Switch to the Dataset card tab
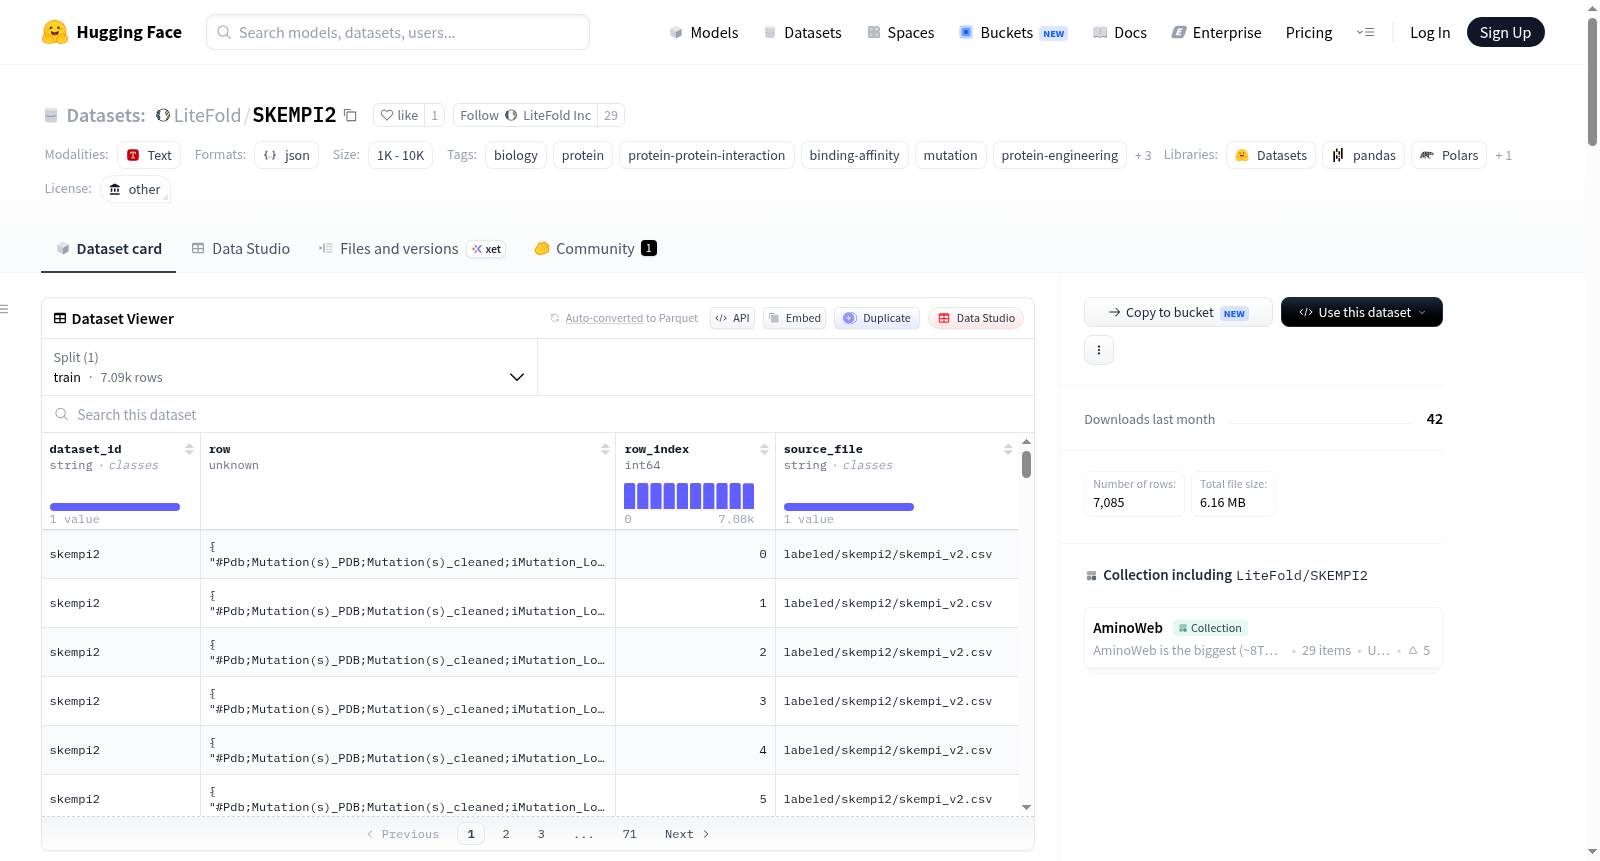1600x861 pixels. tap(108, 248)
